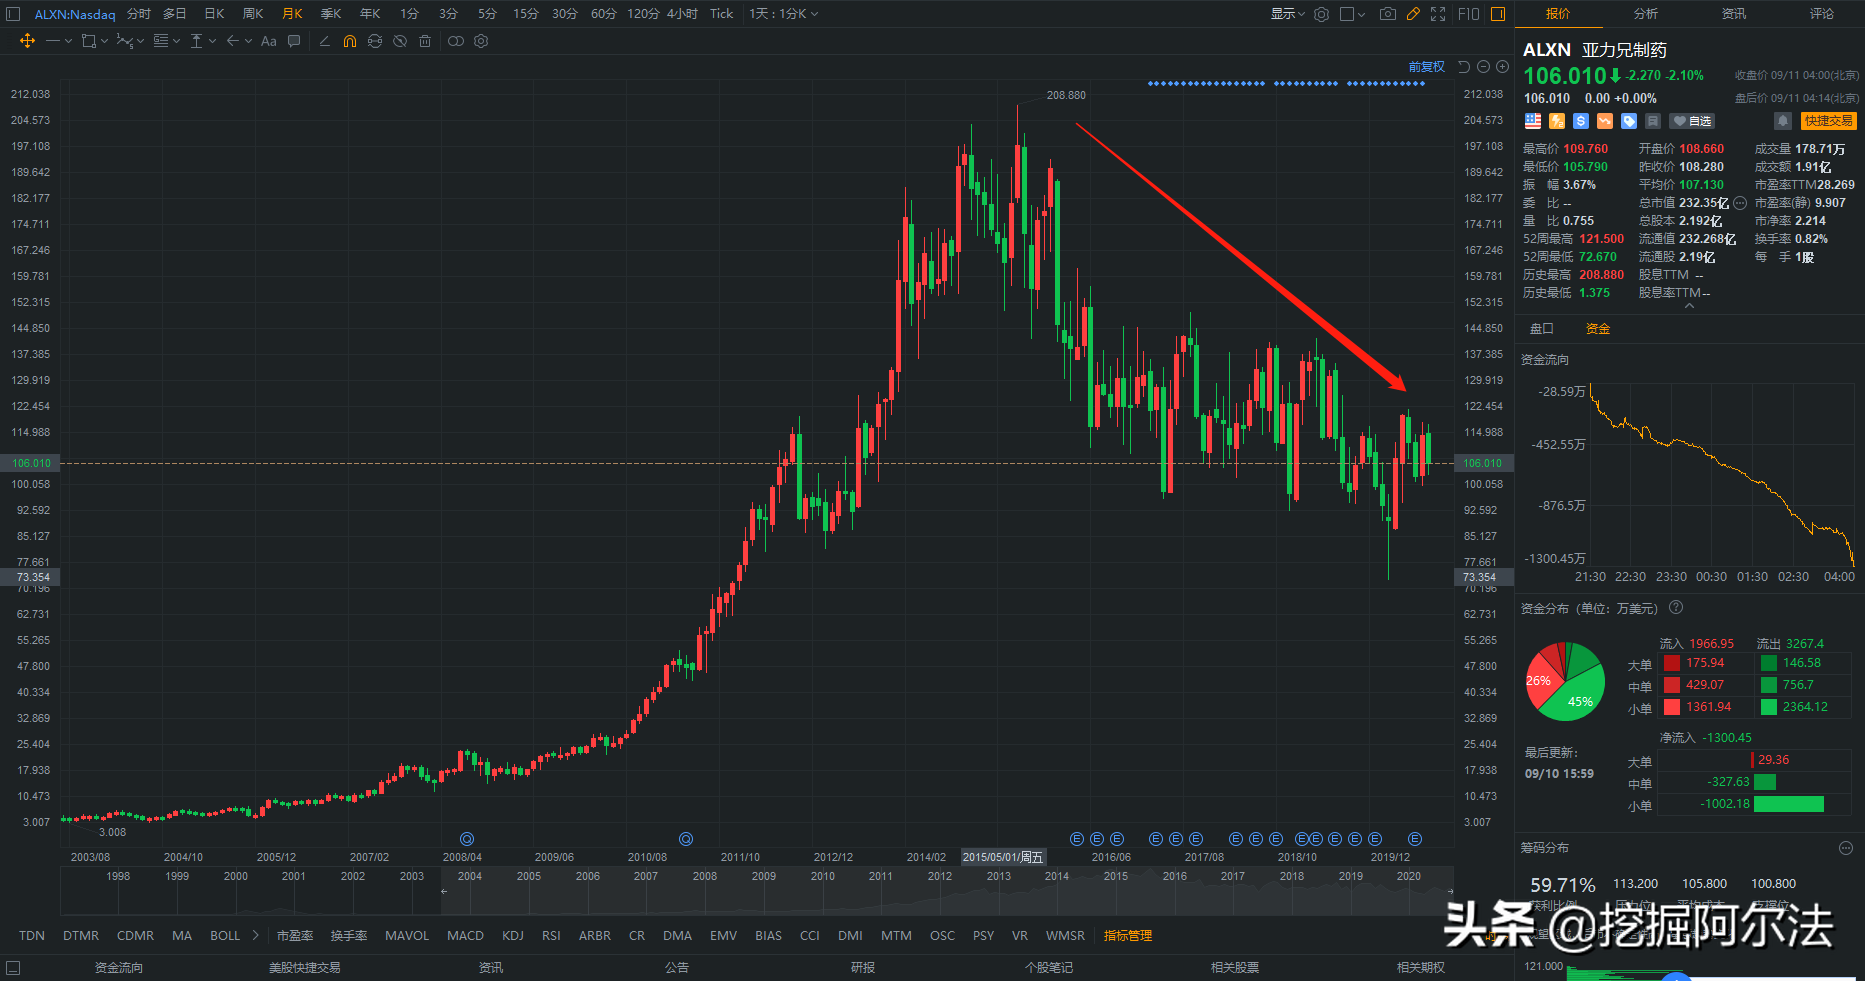
Task: Zoom out chart with minus circle
Action: click(x=1483, y=67)
